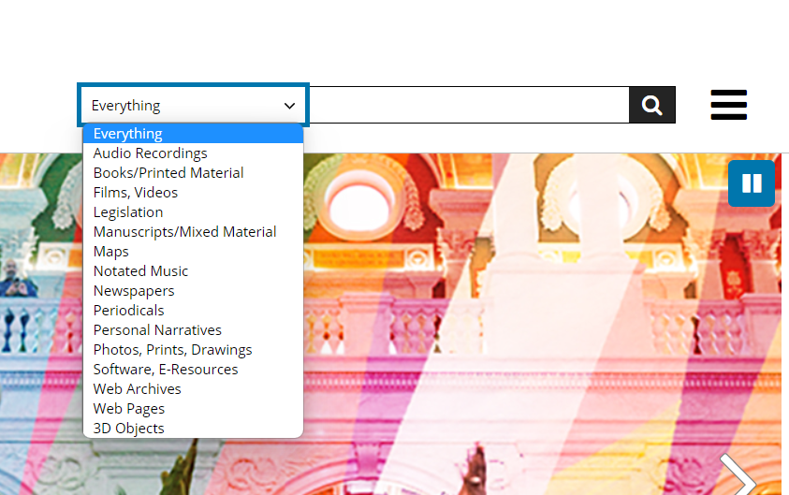
Task: Select Books/Printed Material option
Action: 193,173
